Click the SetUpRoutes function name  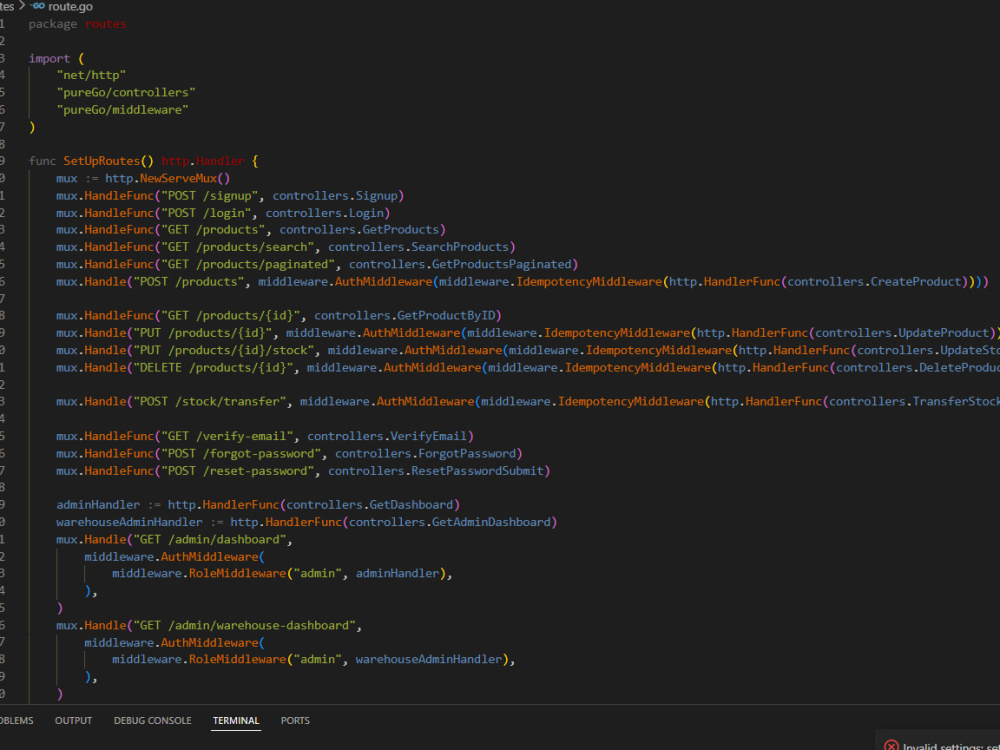click(101, 161)
